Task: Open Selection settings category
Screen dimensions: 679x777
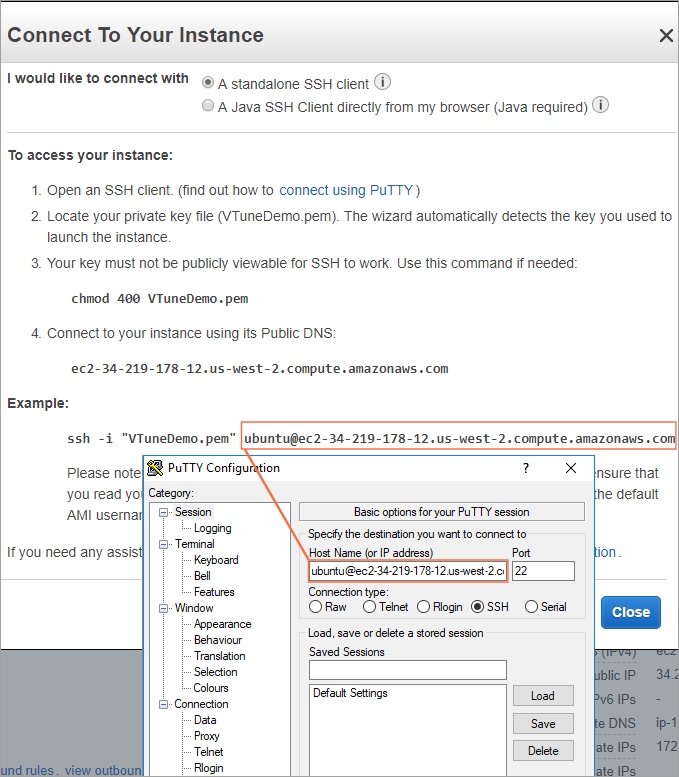Action: 216,672
